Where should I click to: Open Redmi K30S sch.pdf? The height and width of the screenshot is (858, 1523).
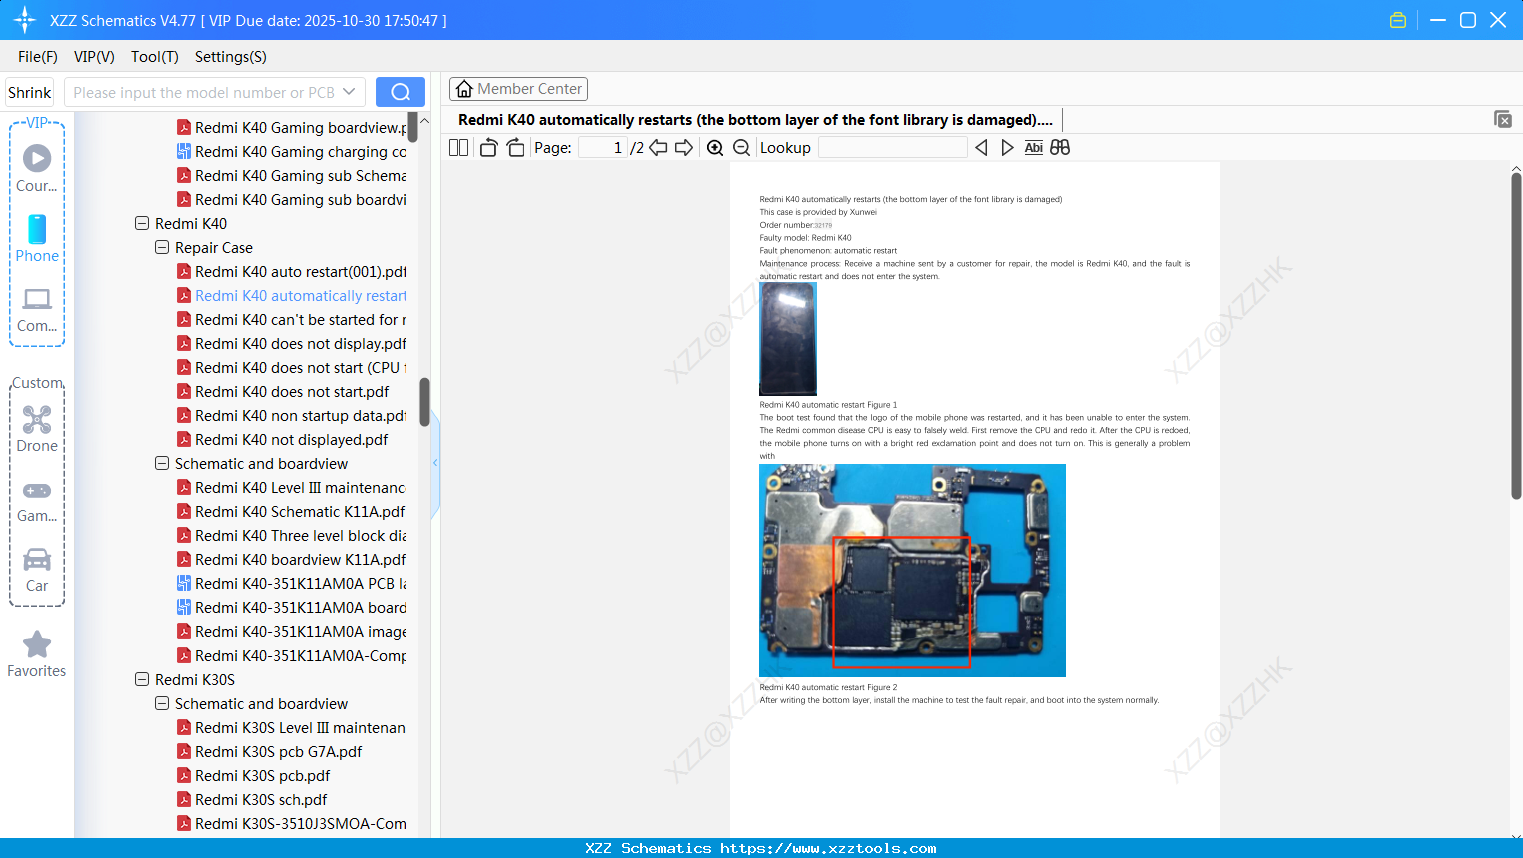coord(253,799)
